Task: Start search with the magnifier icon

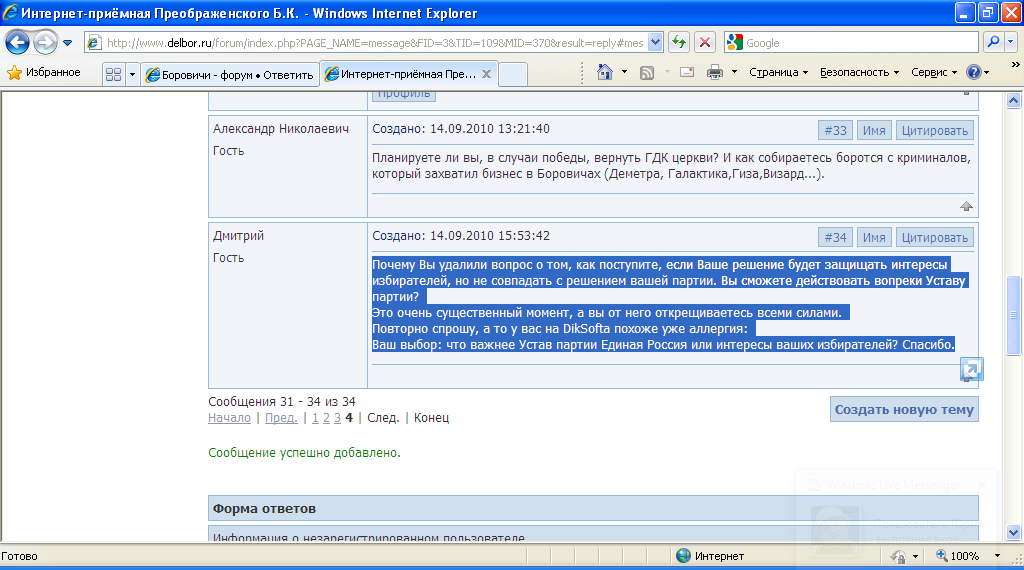Action: 993,42
